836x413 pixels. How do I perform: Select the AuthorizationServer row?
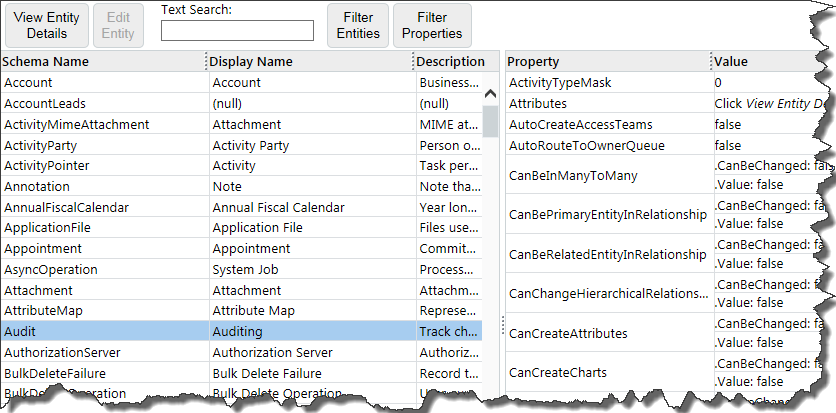coord(100,352)
